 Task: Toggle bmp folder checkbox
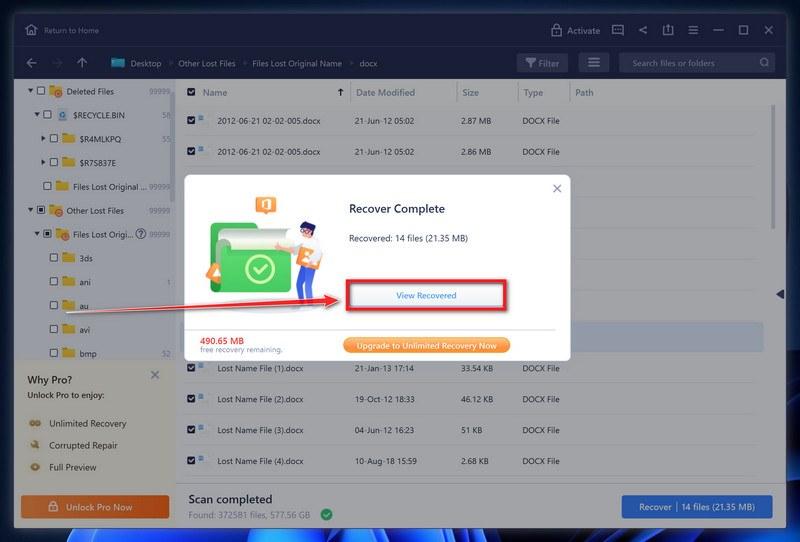(54, 353)
